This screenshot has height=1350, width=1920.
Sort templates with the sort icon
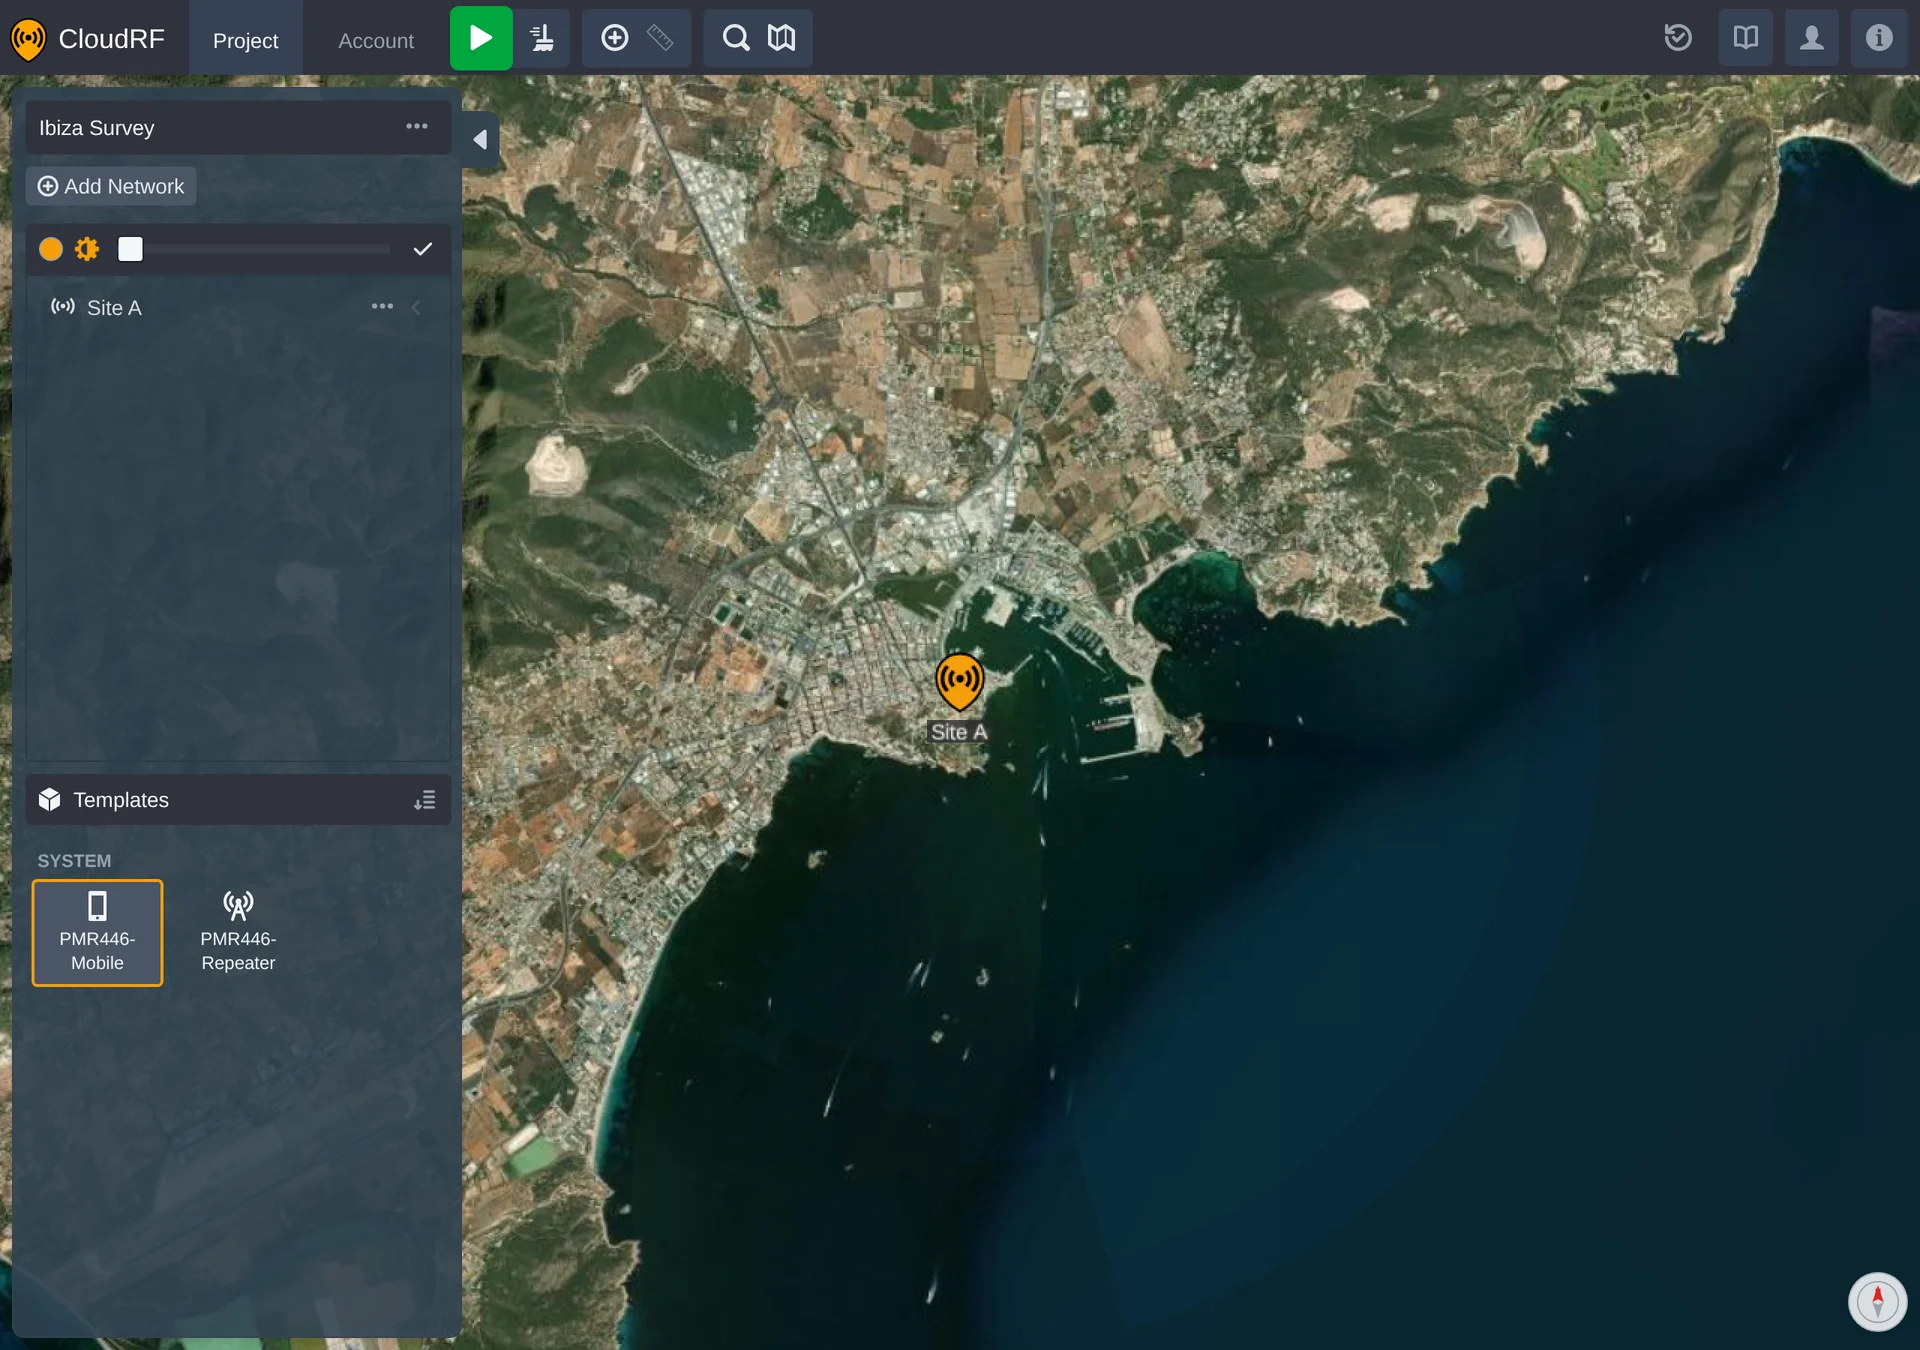pos(425,800)
